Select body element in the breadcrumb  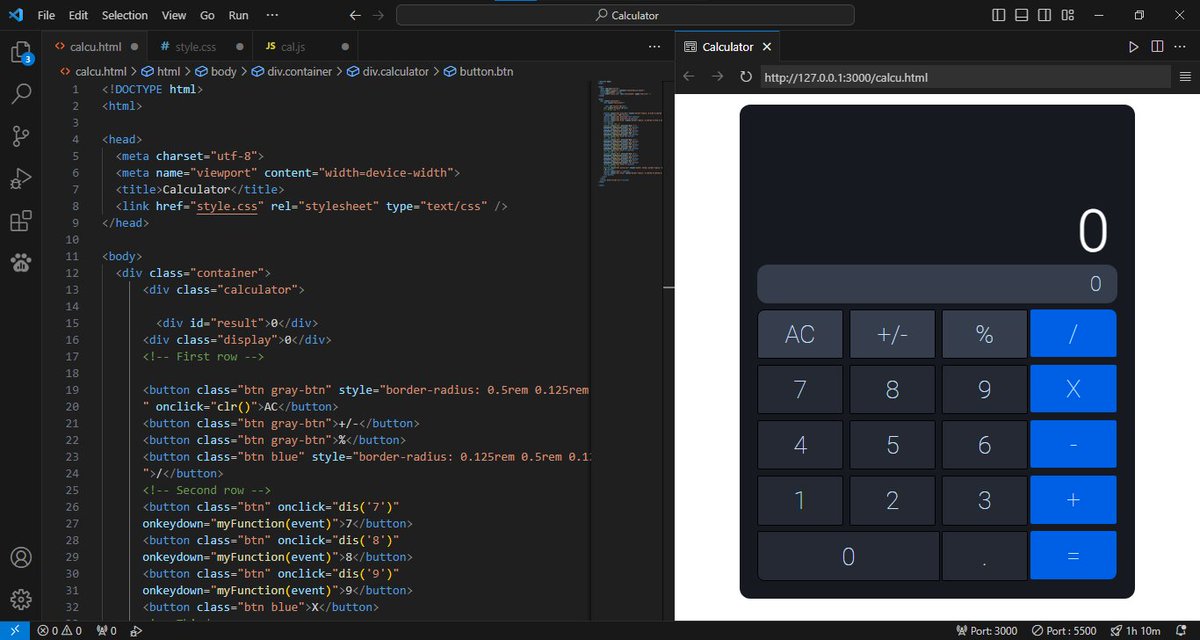tap(216, 71)
